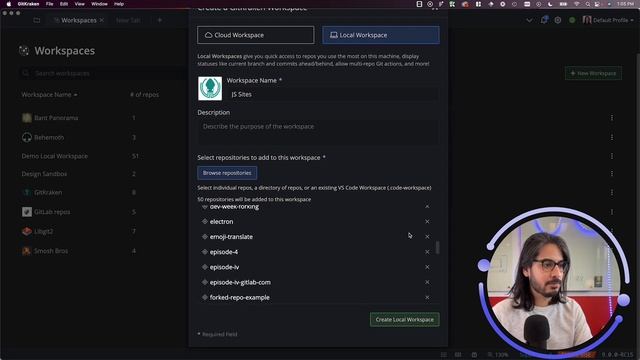Open the Libgit2 workspace
The height and width of the screenshot is (360, 640).
44,231
